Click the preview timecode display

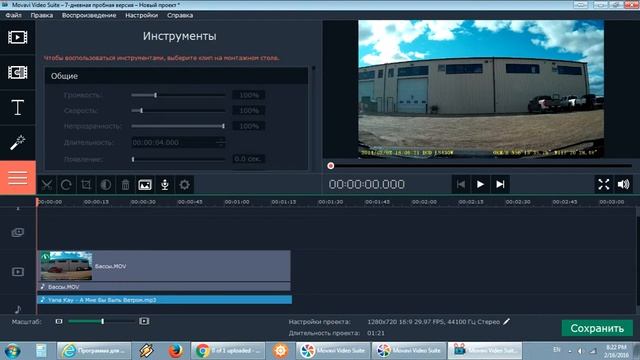[367, 184]
